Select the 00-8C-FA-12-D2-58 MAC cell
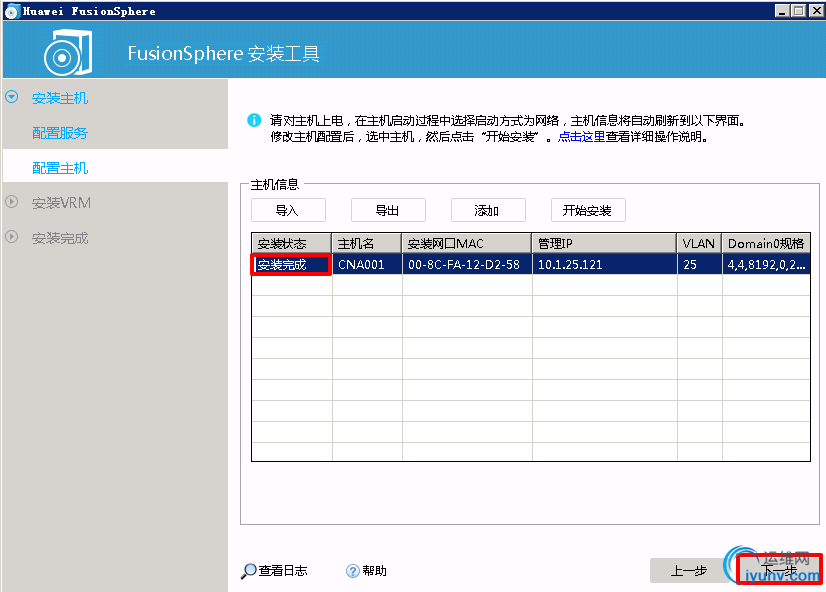The image size is (826, 592). click(467, 264)
